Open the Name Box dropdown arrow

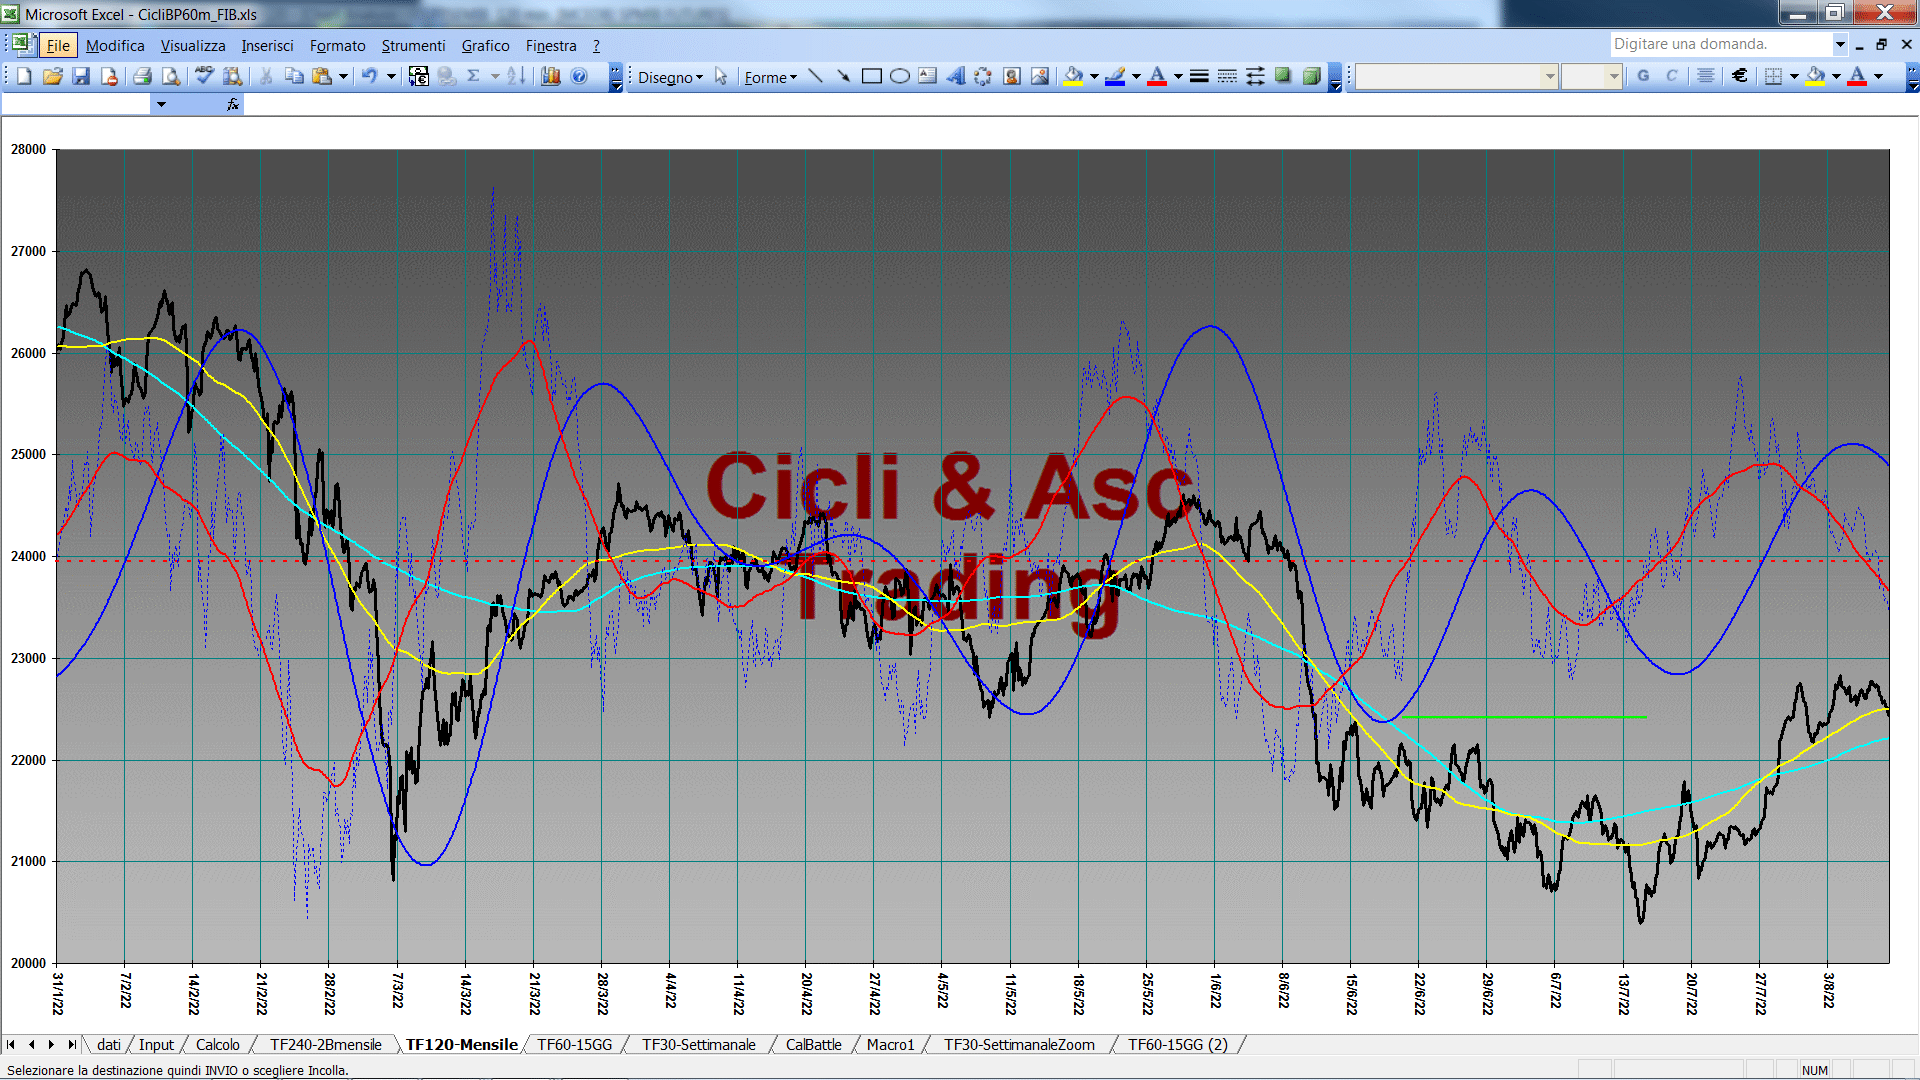point(161,104)
